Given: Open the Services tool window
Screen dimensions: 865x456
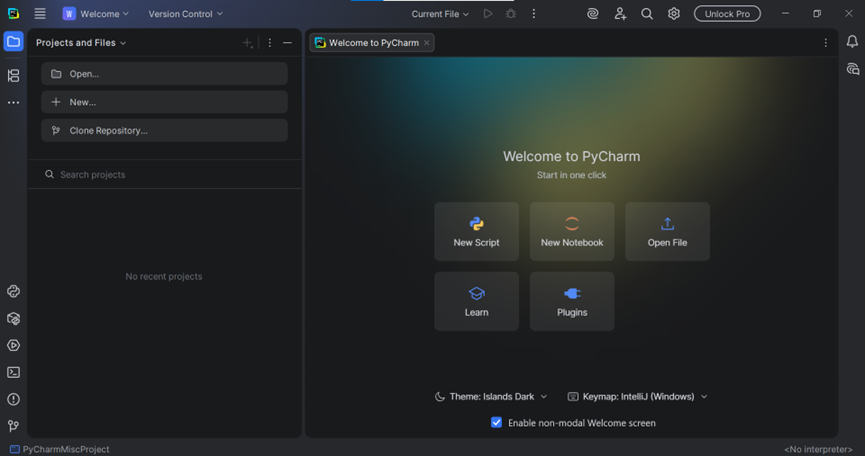Looking at the screenshot, I should click(13, 346).
